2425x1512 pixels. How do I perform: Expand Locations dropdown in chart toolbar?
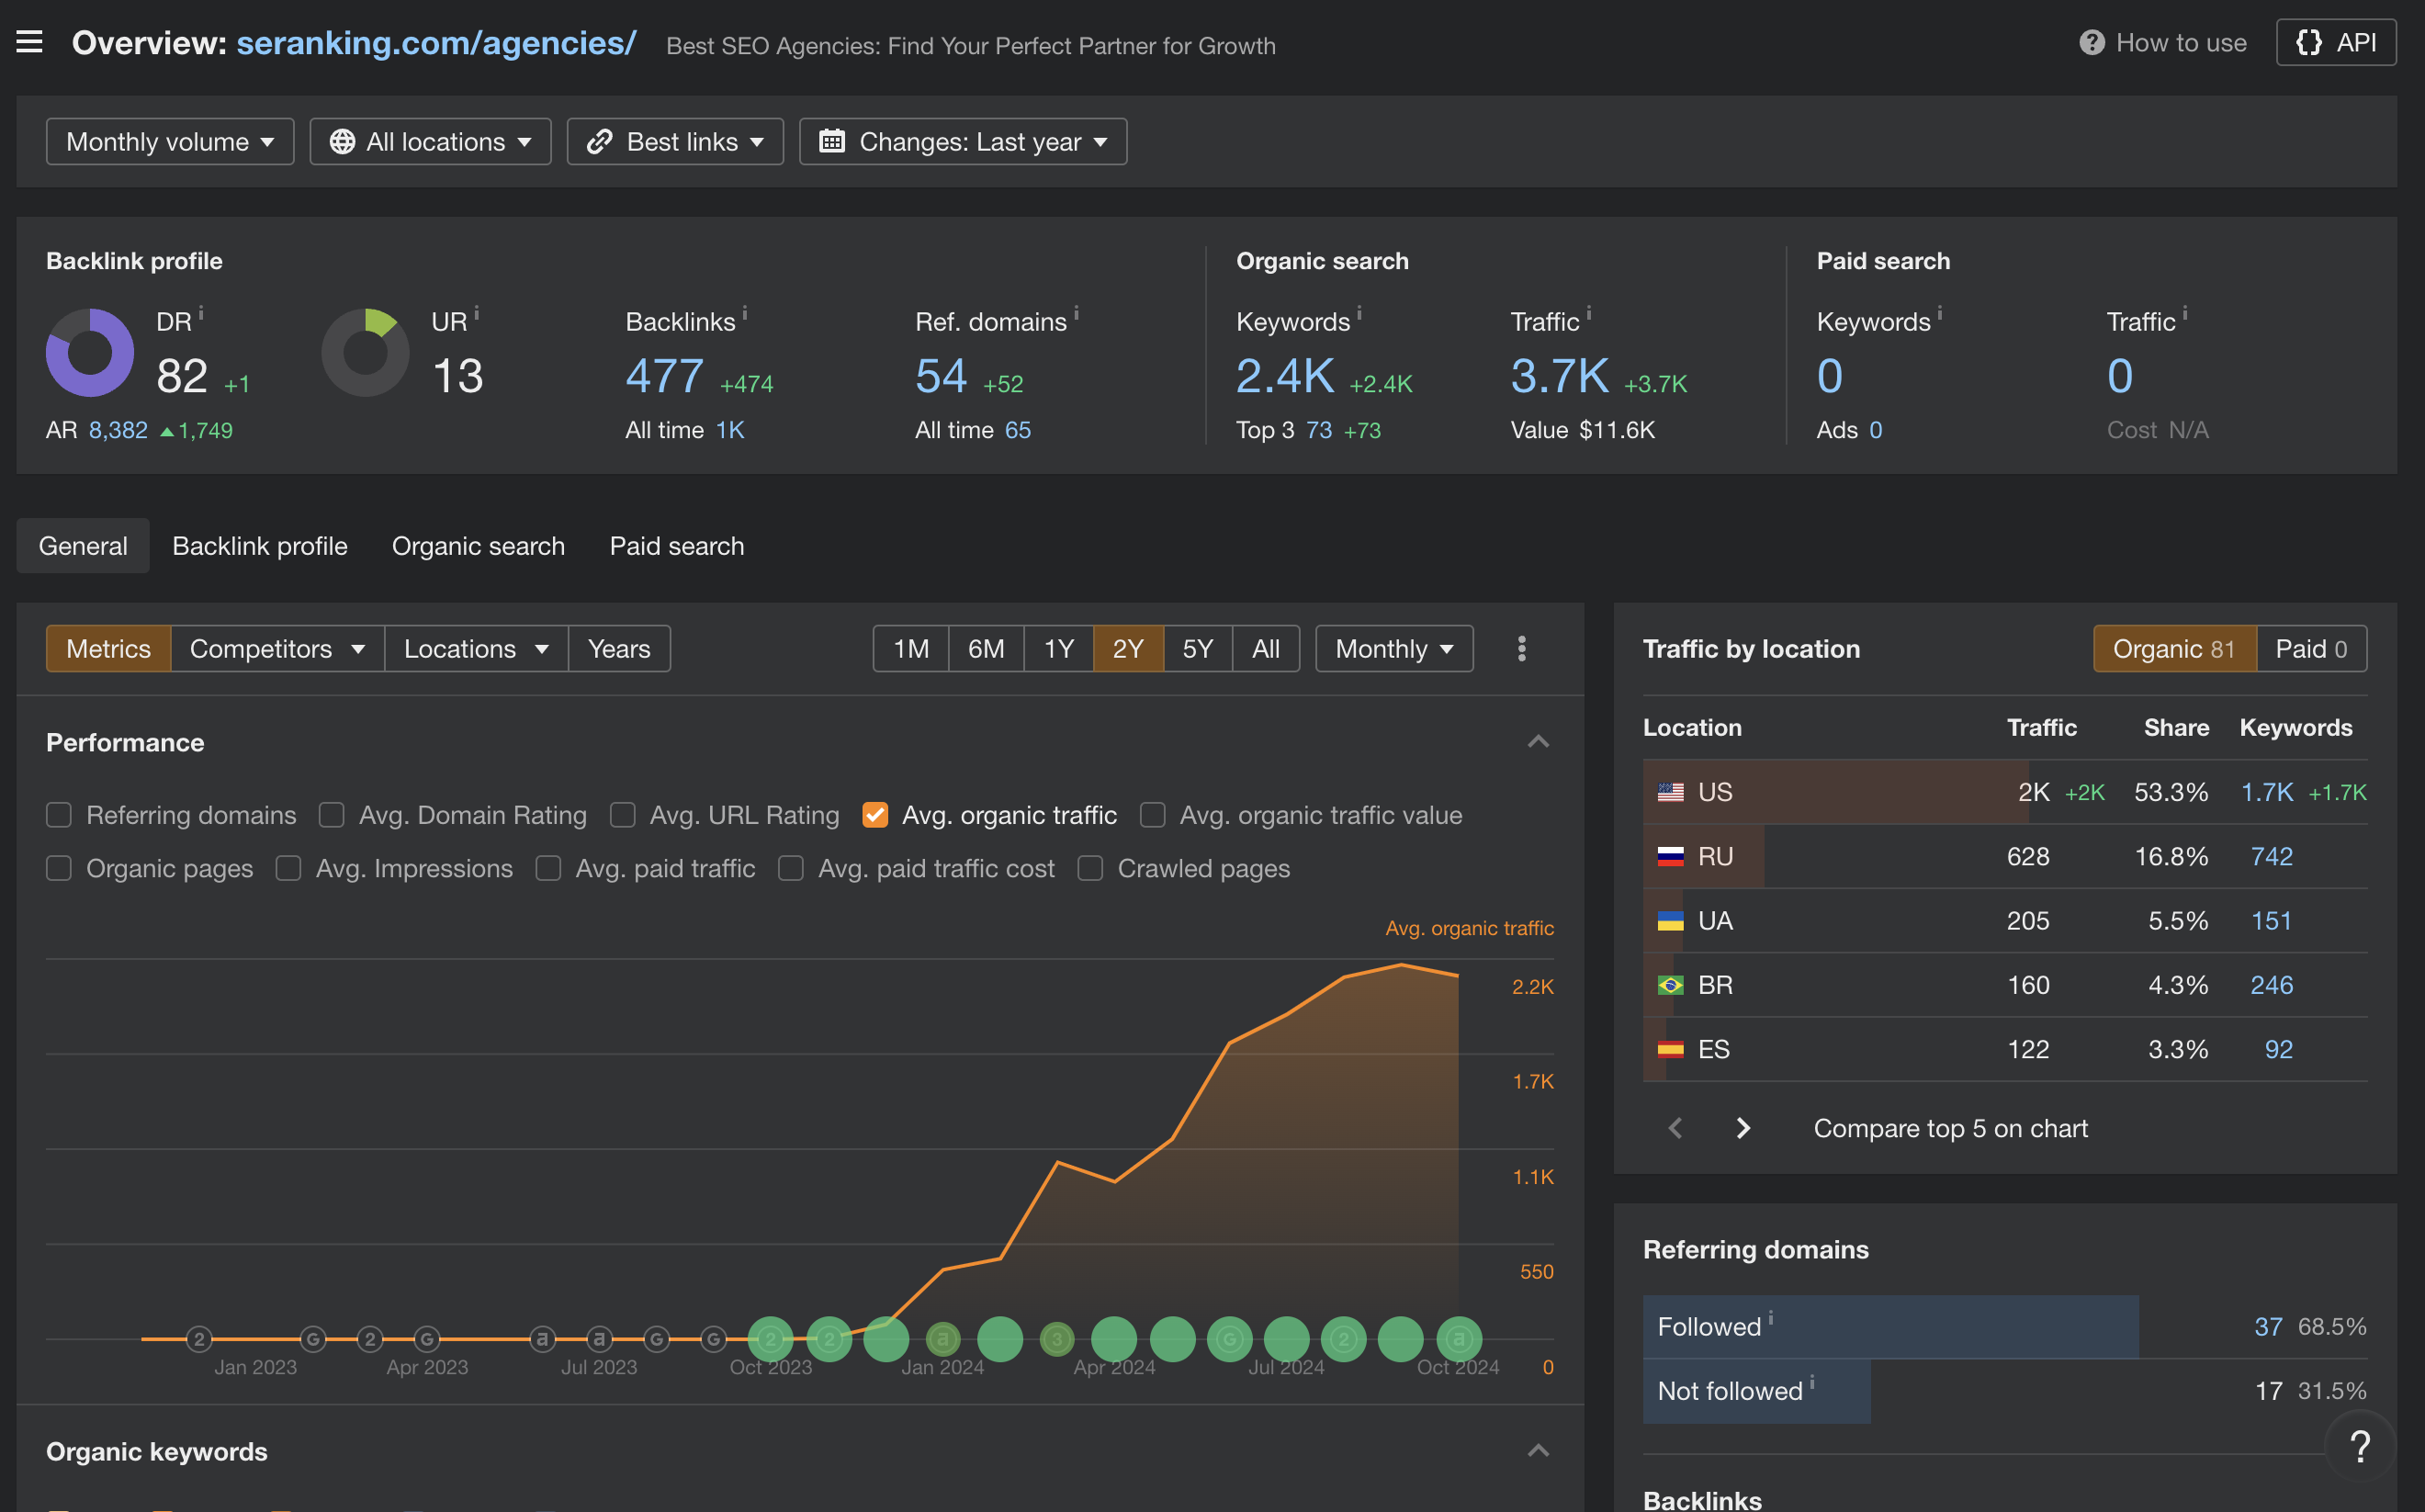click(476, 649)
